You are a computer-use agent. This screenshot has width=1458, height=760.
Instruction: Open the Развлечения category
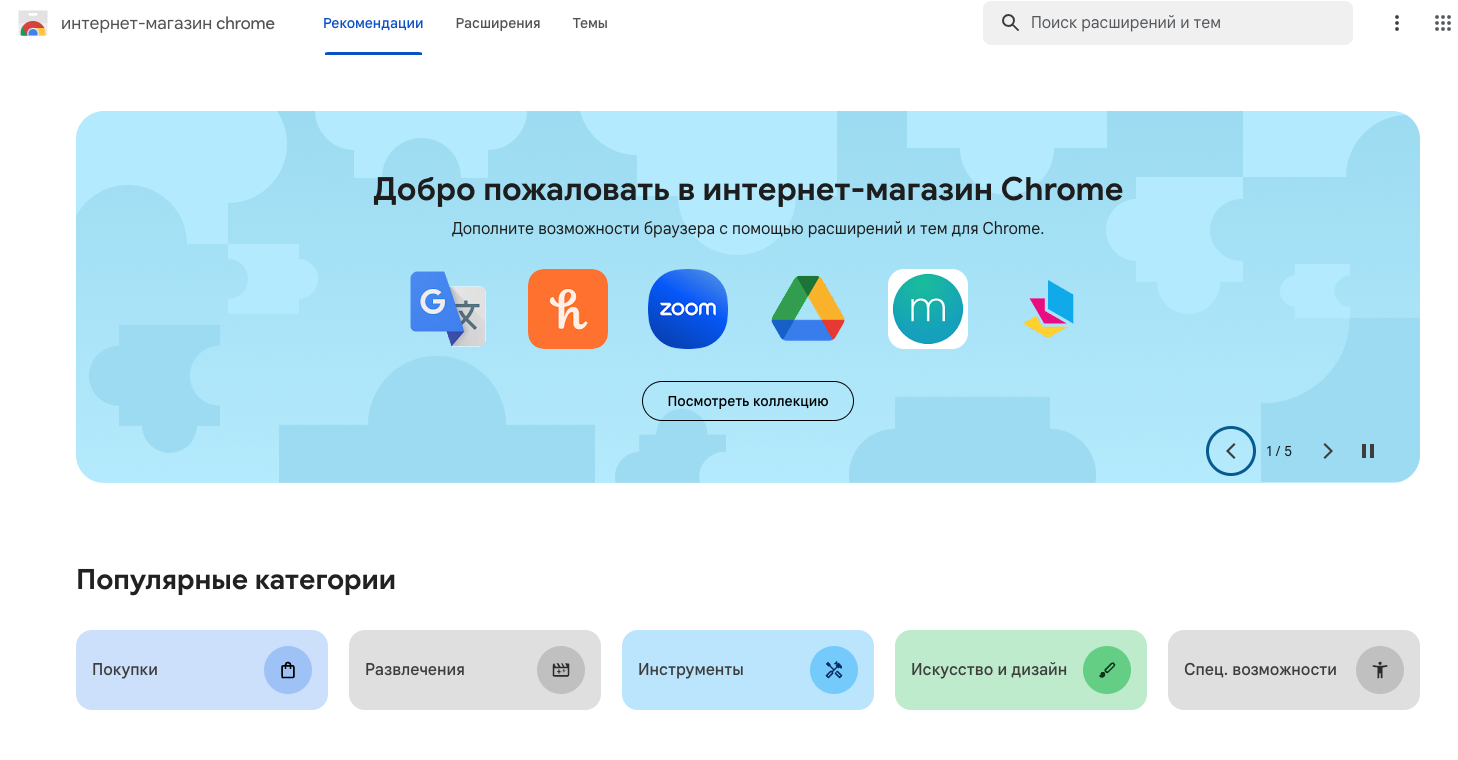click(x=475, y=670)
